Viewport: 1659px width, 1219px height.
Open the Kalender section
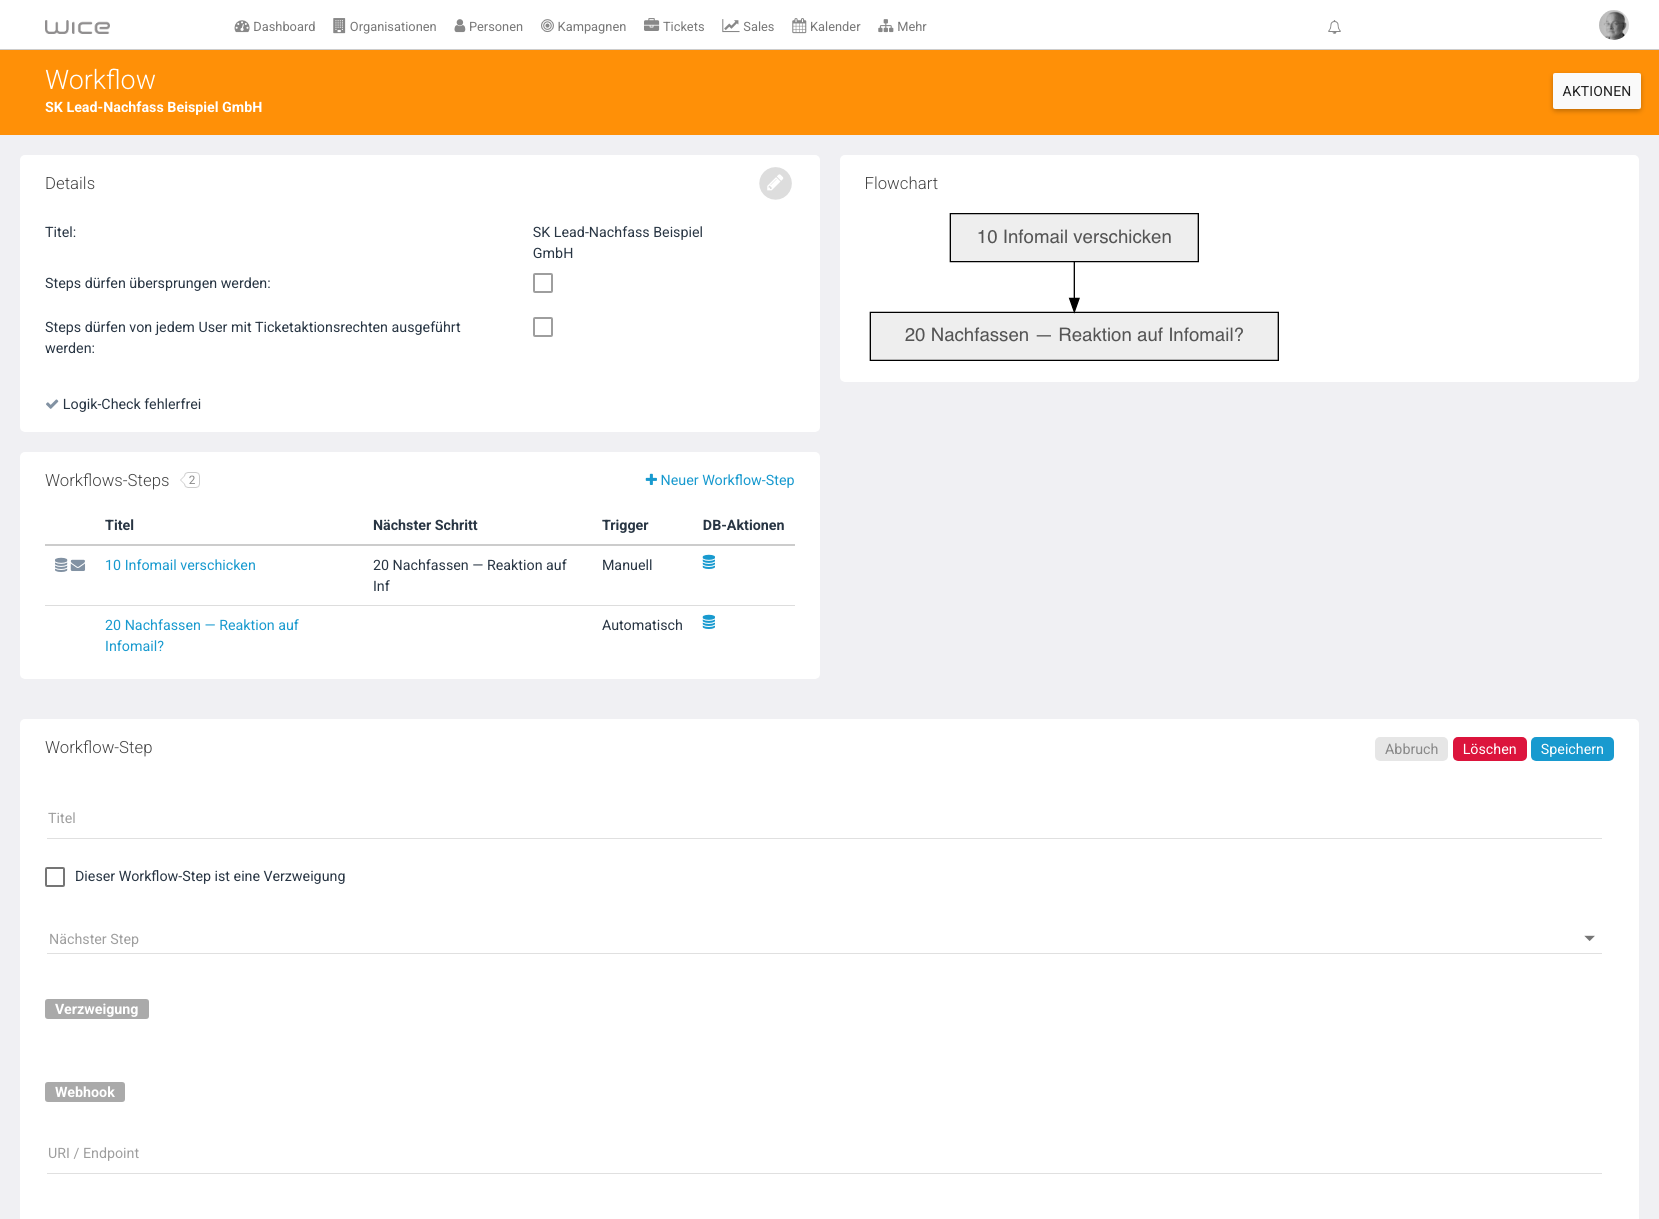826,26
